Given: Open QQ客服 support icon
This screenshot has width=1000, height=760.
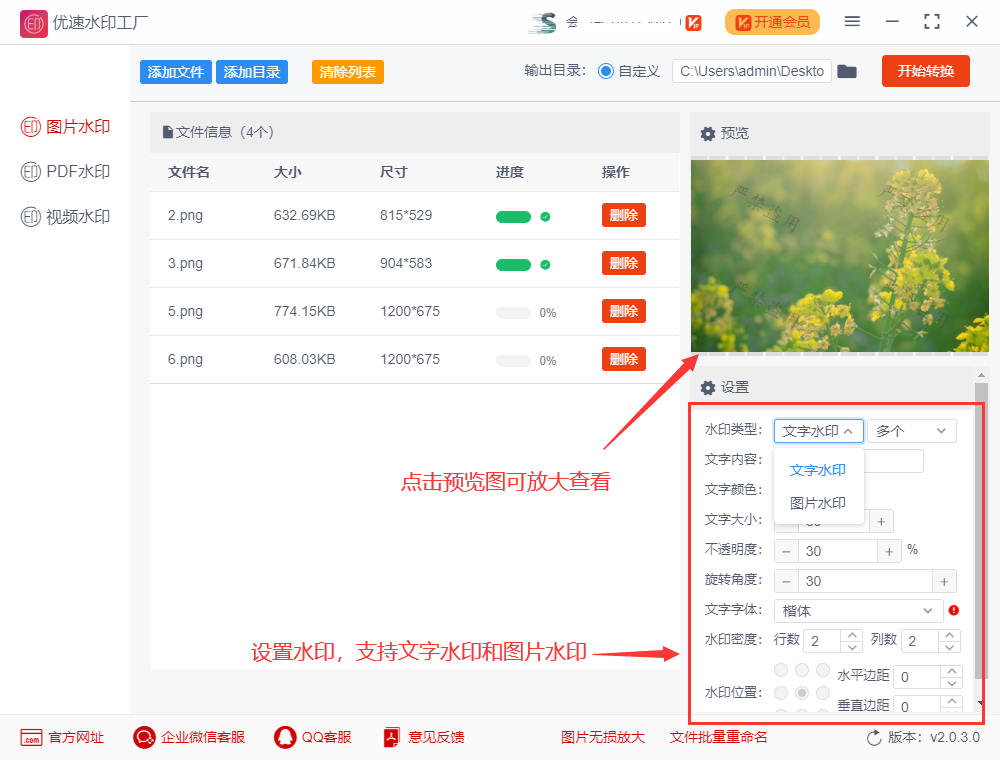Looking at the screenshot, I should pos(285,737).
